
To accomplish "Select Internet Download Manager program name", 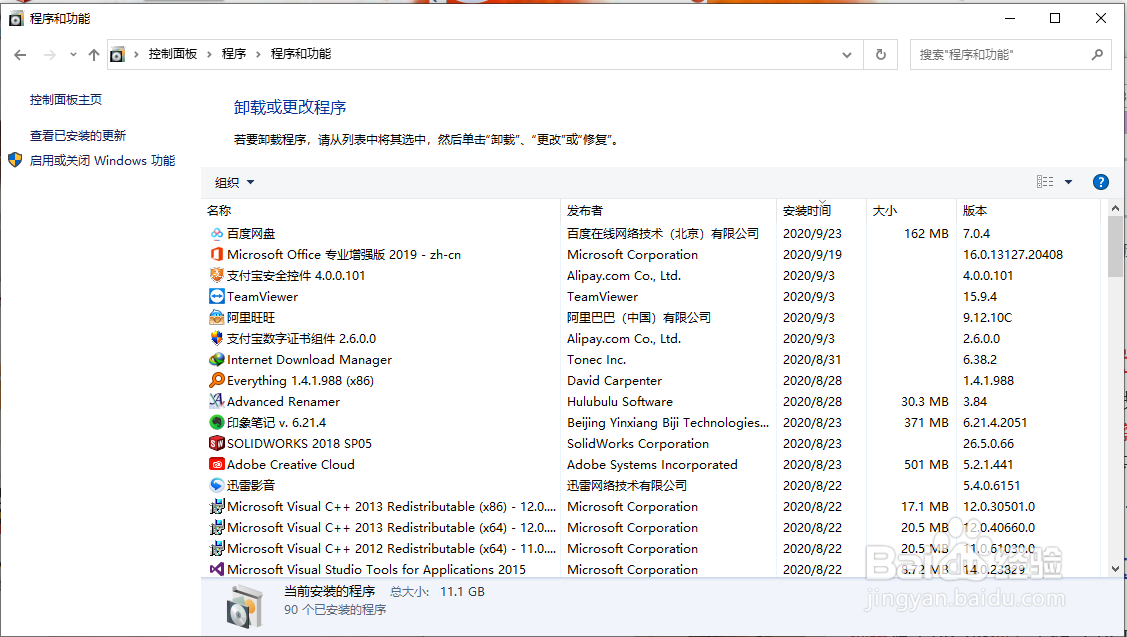I will point(309,359).
